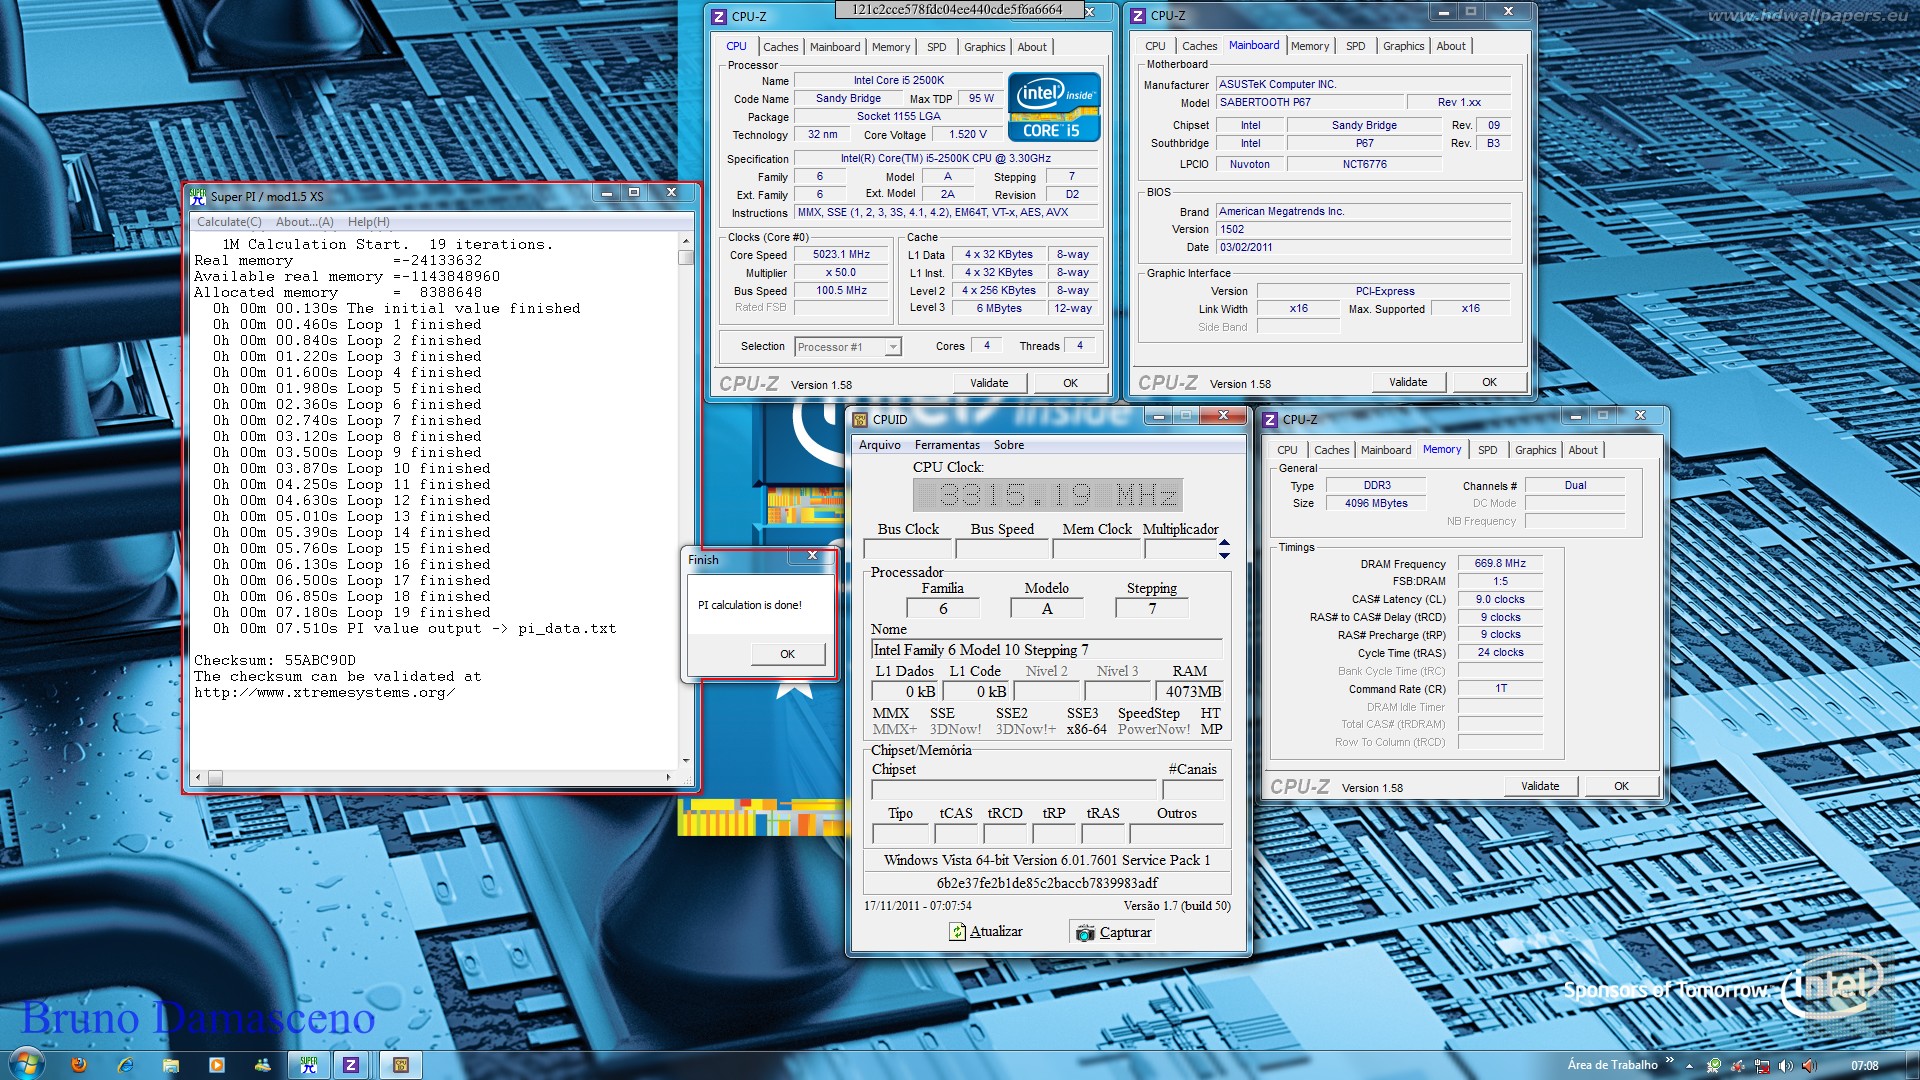This screenshot has width=1920, height=1080.
Task: Click Super PI horizontal scrollbar left arrow
Action: [x=198, y=777]
